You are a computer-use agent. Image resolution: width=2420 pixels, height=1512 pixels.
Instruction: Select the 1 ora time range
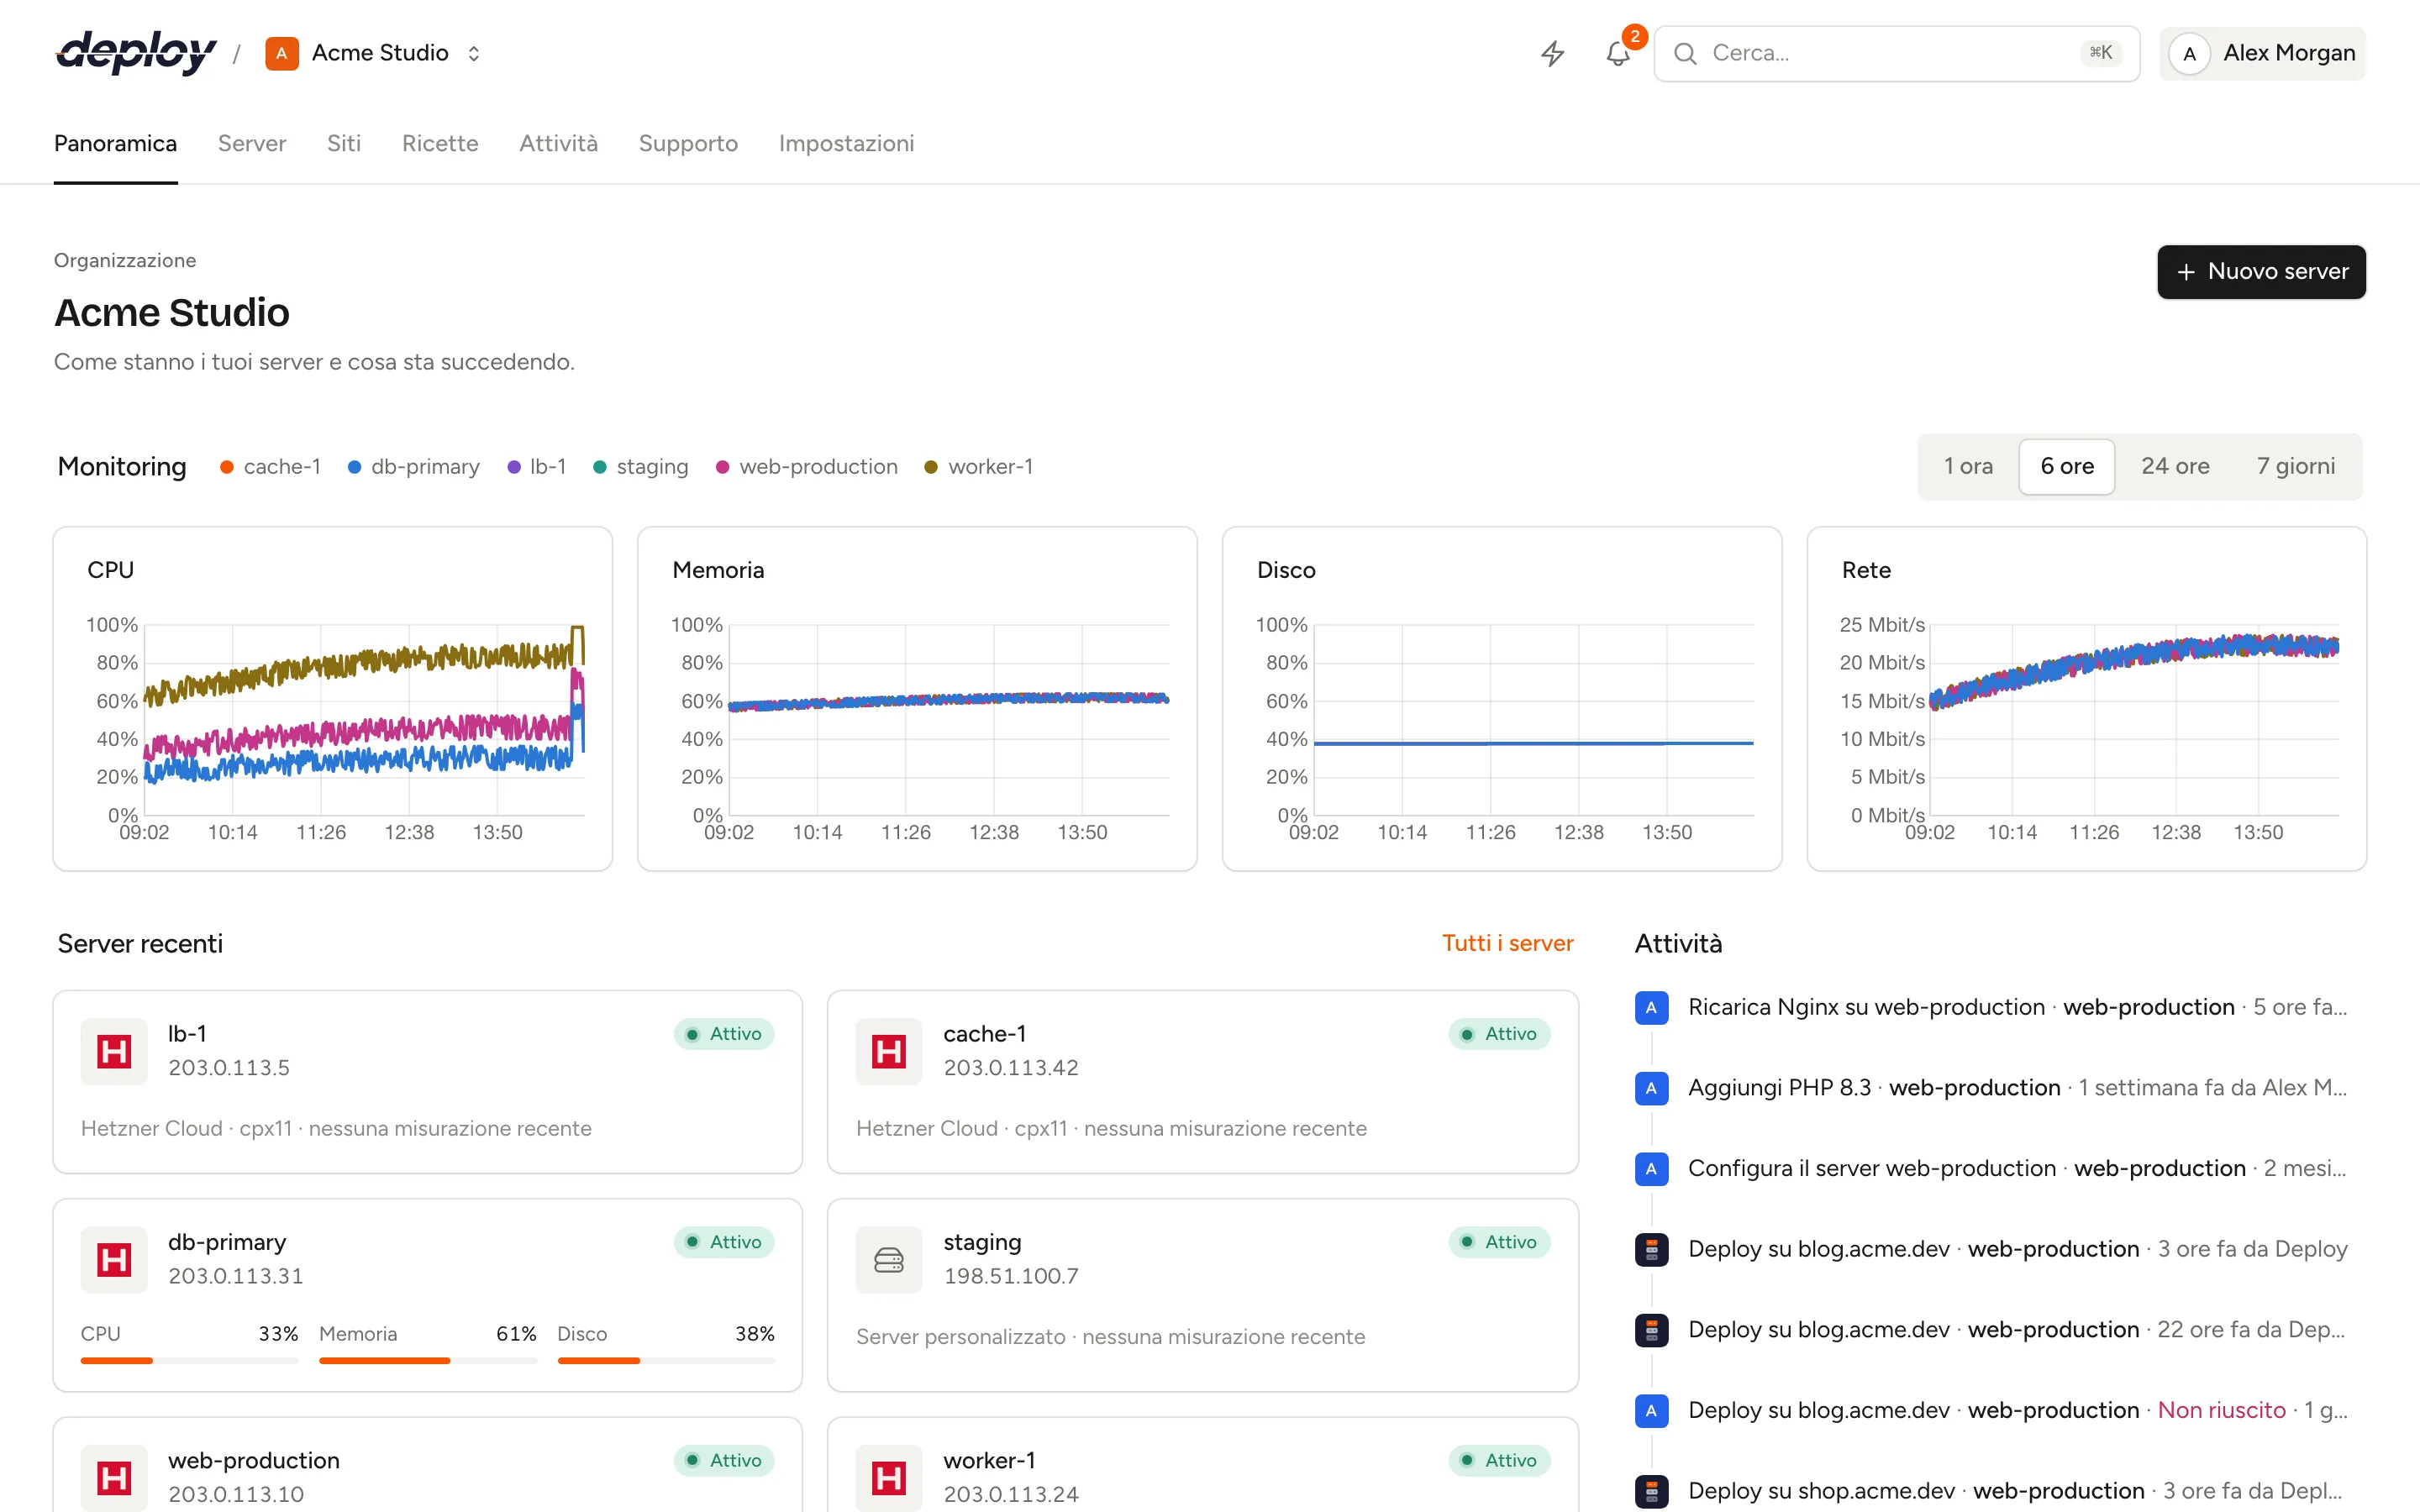coord(1968,466)
